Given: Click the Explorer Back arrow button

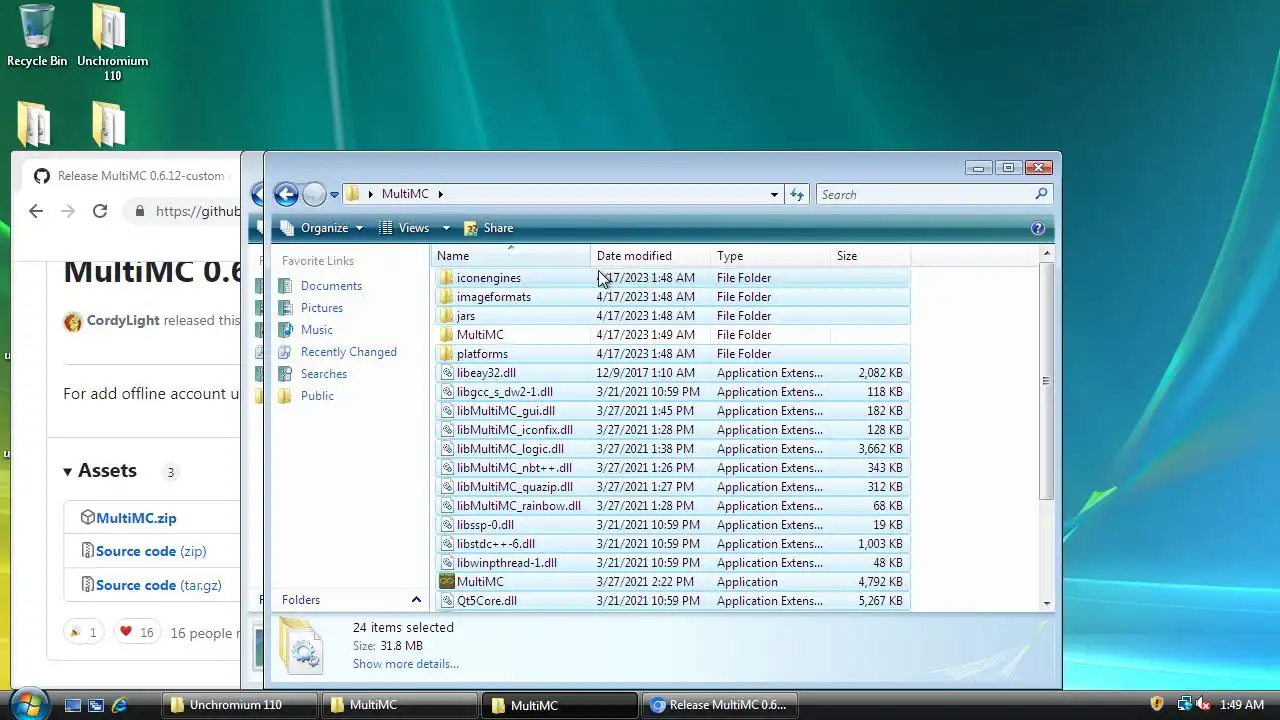Looking at the screenshot, I should point(286,194).
